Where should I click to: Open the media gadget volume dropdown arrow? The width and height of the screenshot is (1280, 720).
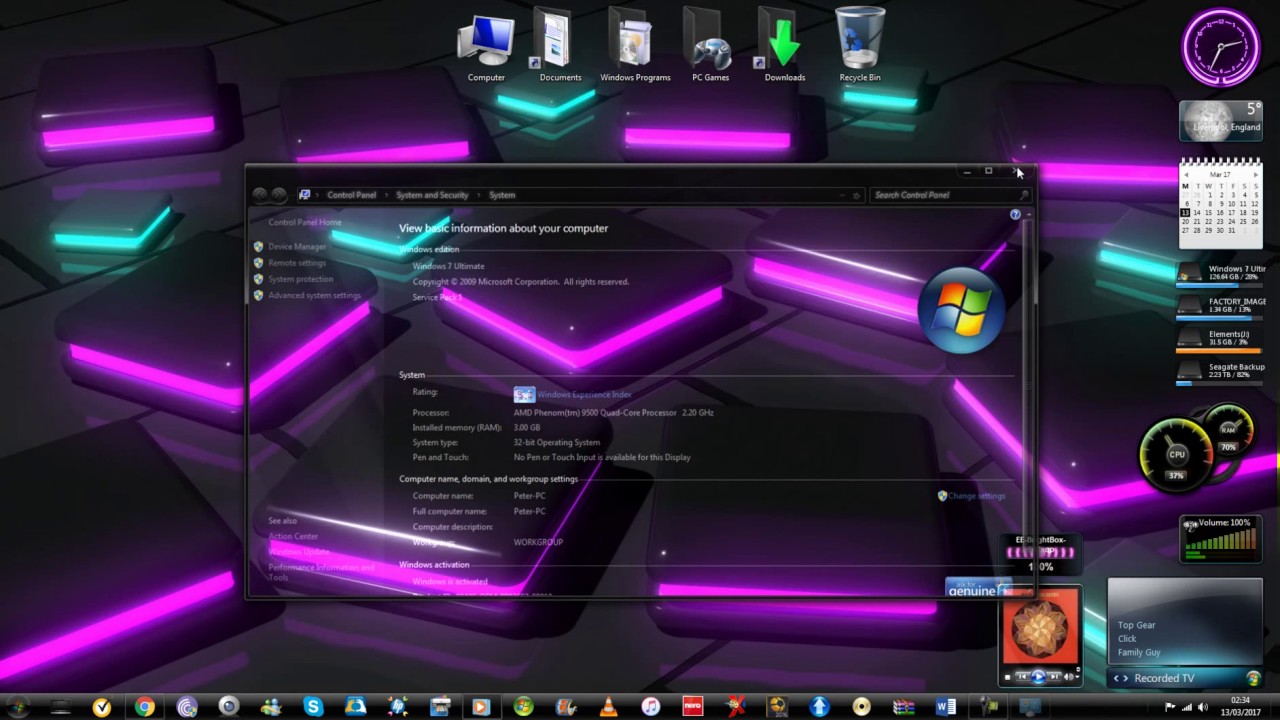1078,677
